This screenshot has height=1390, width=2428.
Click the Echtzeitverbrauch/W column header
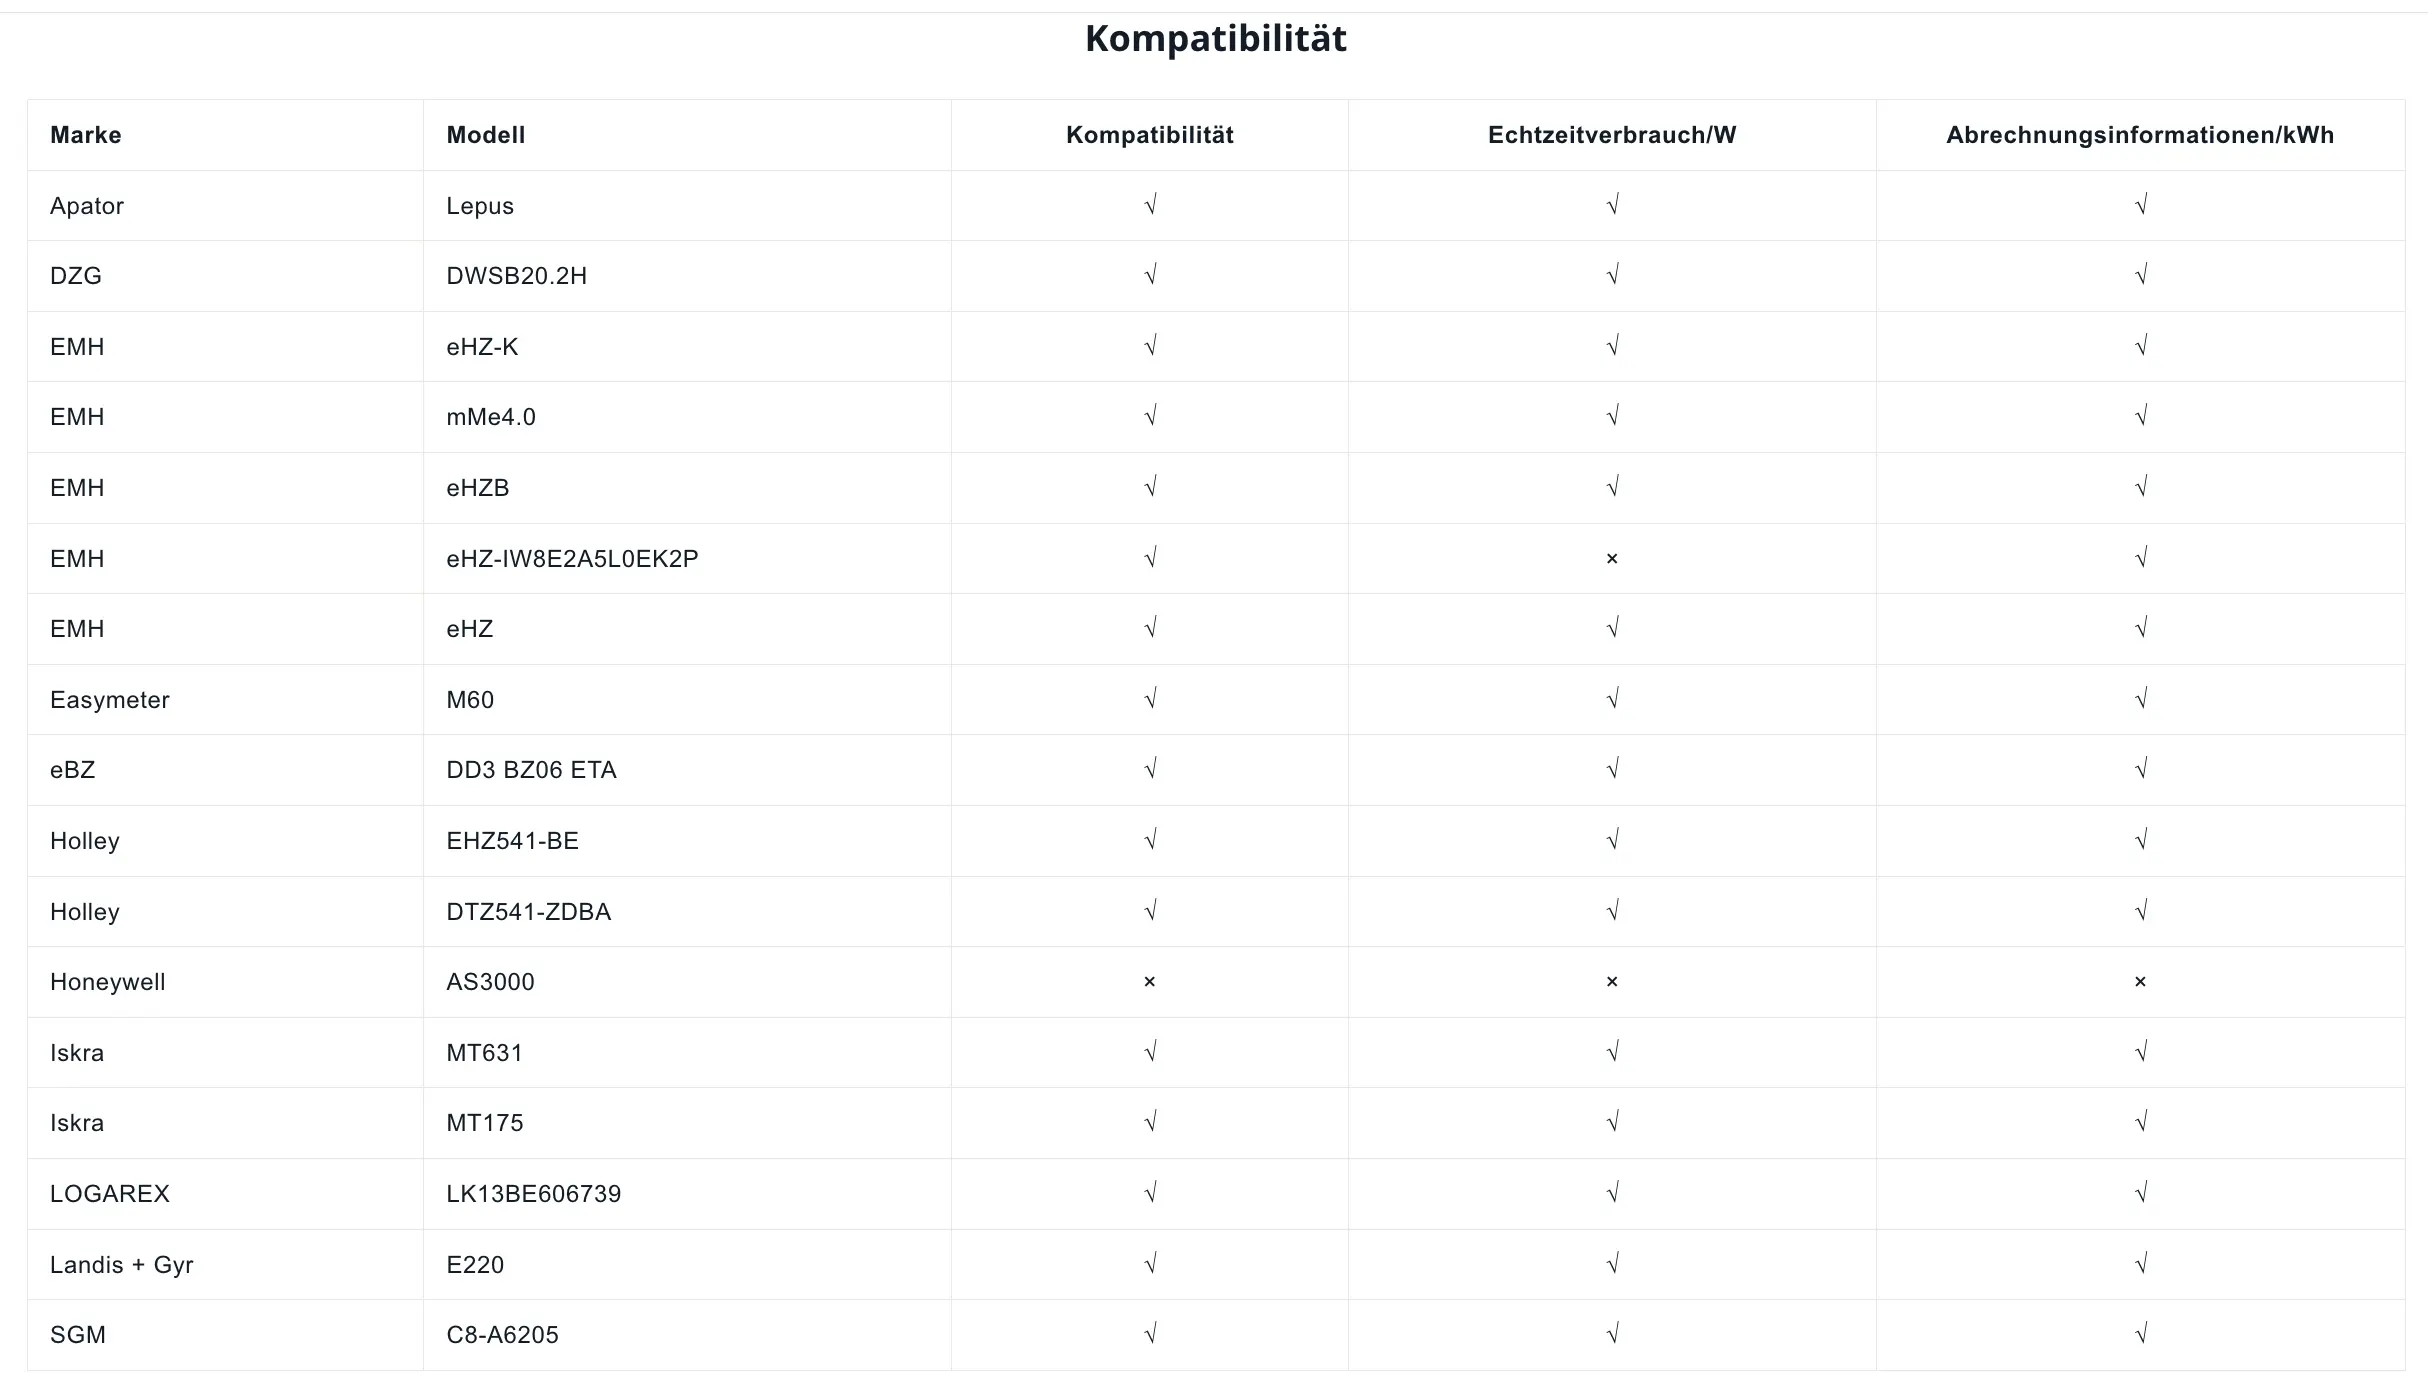click(x=1611, y=135)
